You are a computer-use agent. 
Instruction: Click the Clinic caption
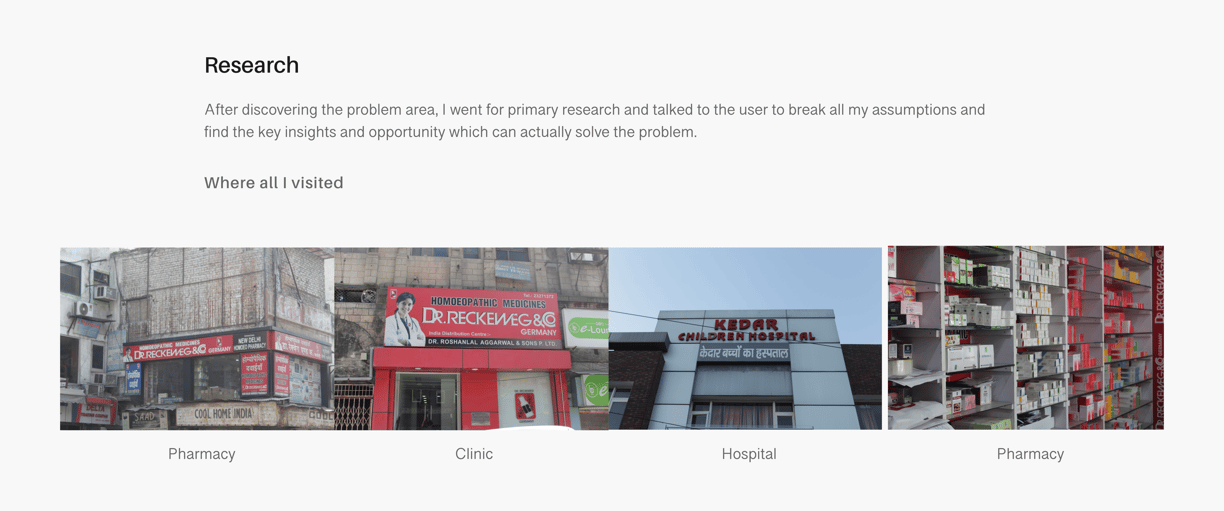click(x=474, y=454)
